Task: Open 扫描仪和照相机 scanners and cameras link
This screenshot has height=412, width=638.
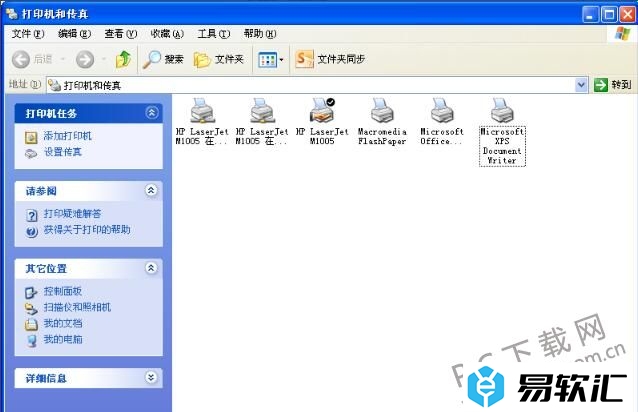Action: (x=77, y=307)
